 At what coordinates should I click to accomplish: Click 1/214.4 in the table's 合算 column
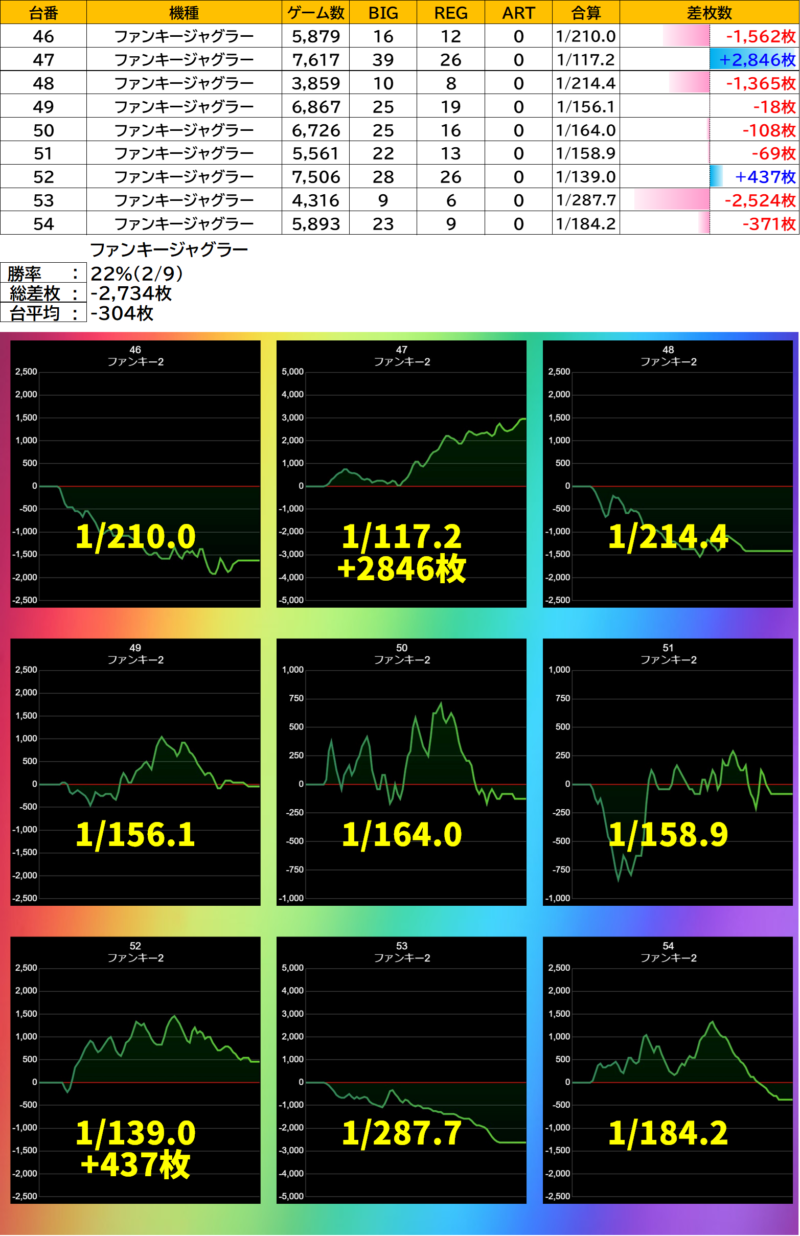585,83
